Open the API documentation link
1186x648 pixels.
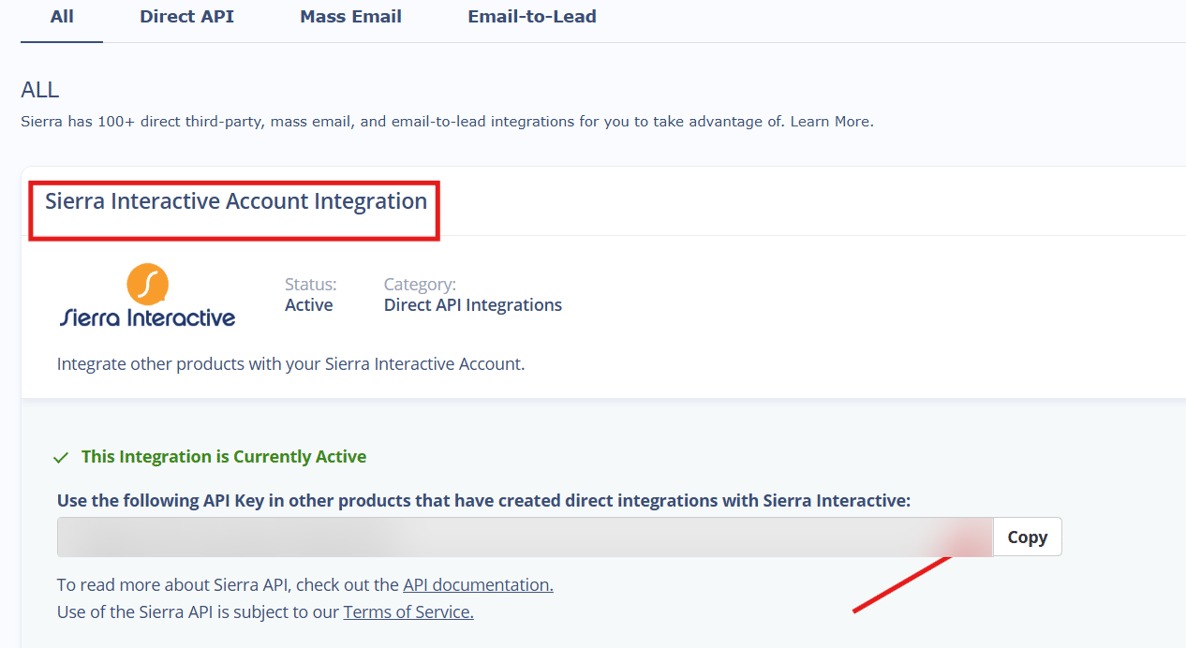click(x=478, y=584)
